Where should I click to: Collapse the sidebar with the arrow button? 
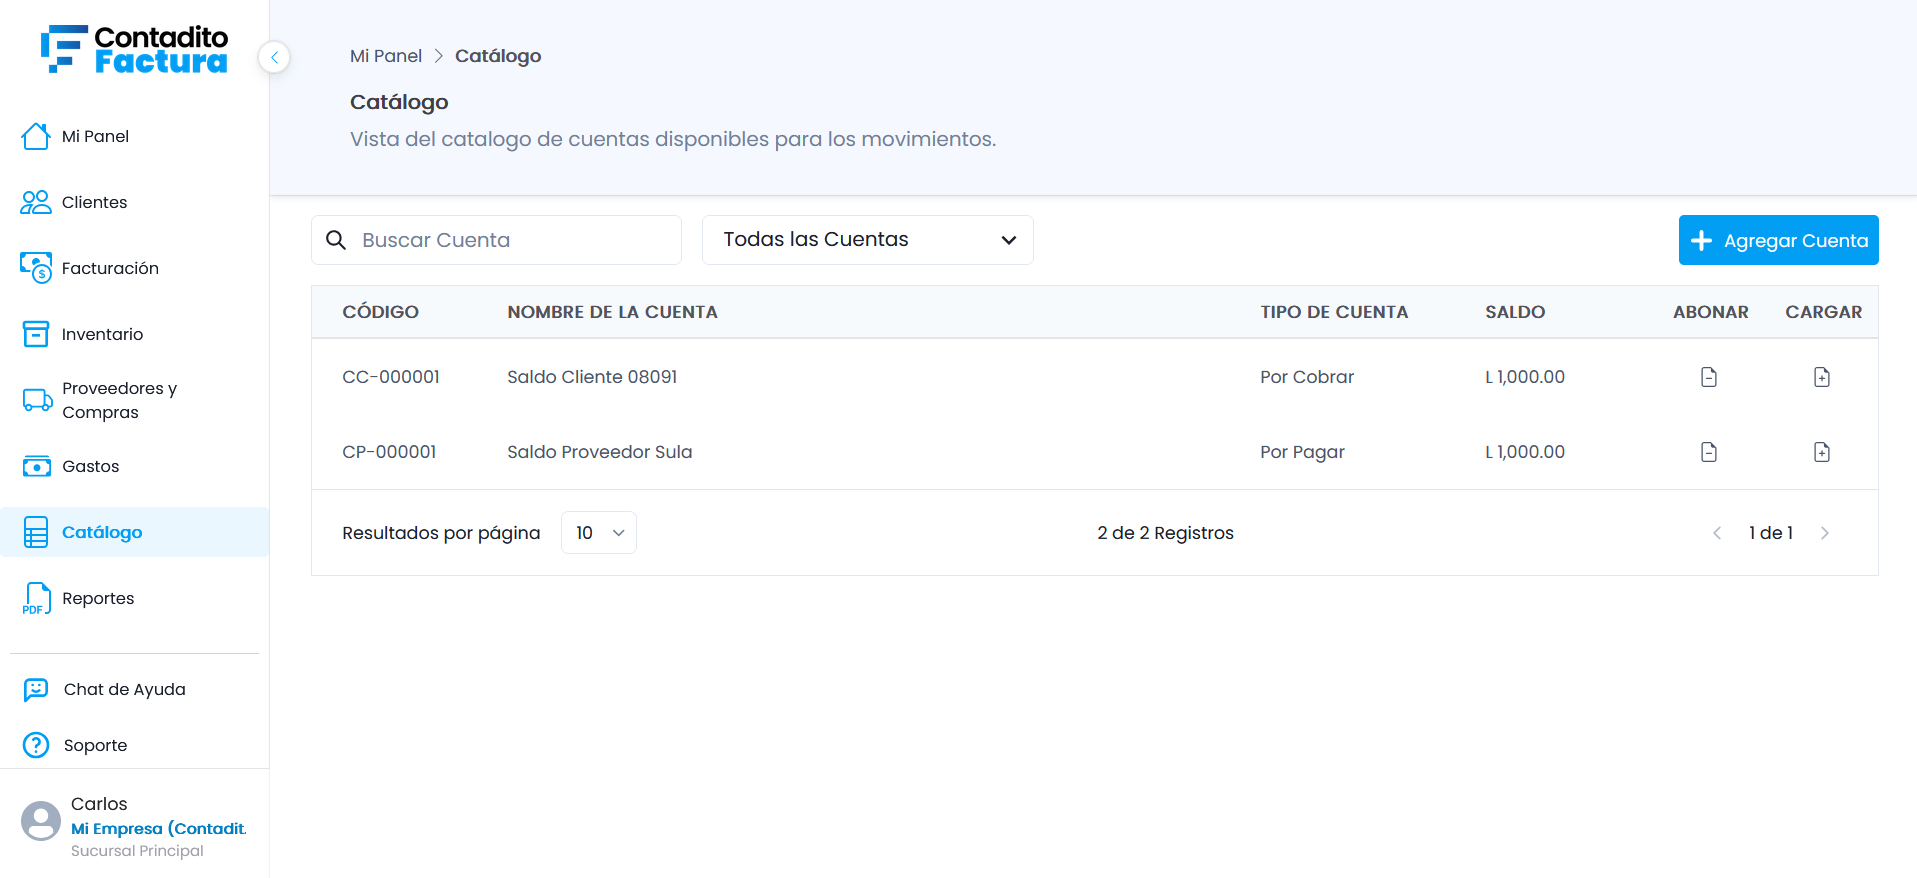[274, 57]
